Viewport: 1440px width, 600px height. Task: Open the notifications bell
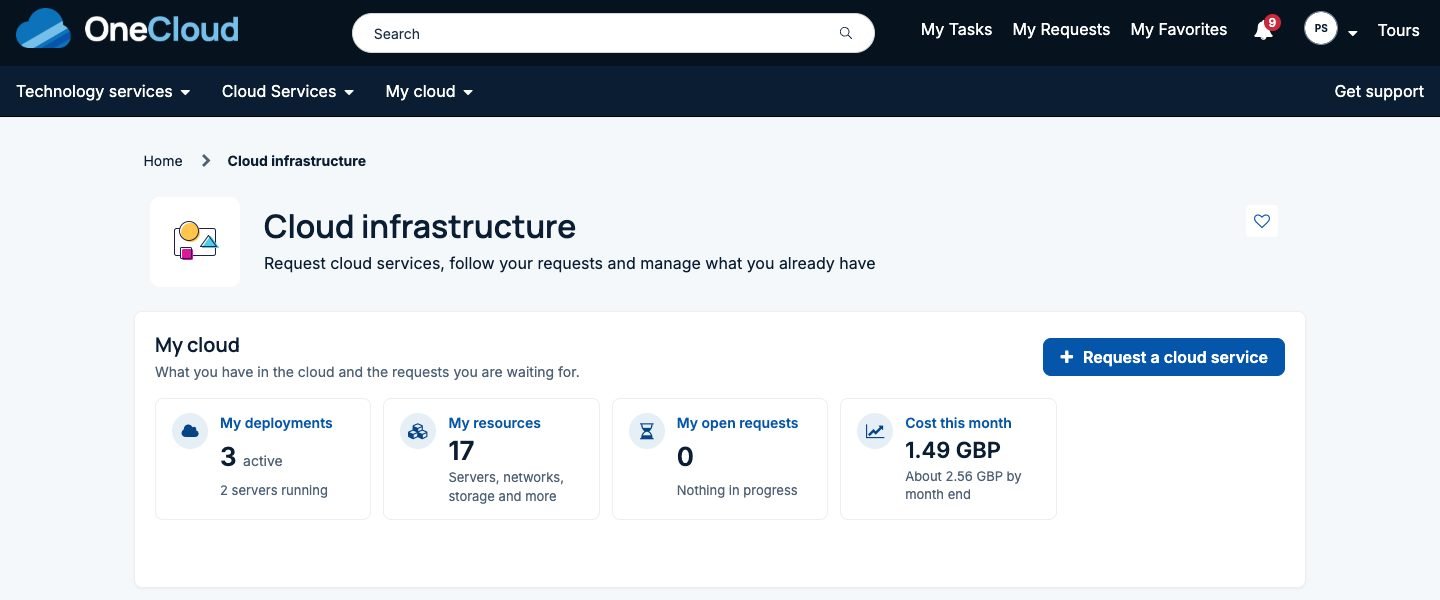pyautogui.click(x=1263, y=31)
